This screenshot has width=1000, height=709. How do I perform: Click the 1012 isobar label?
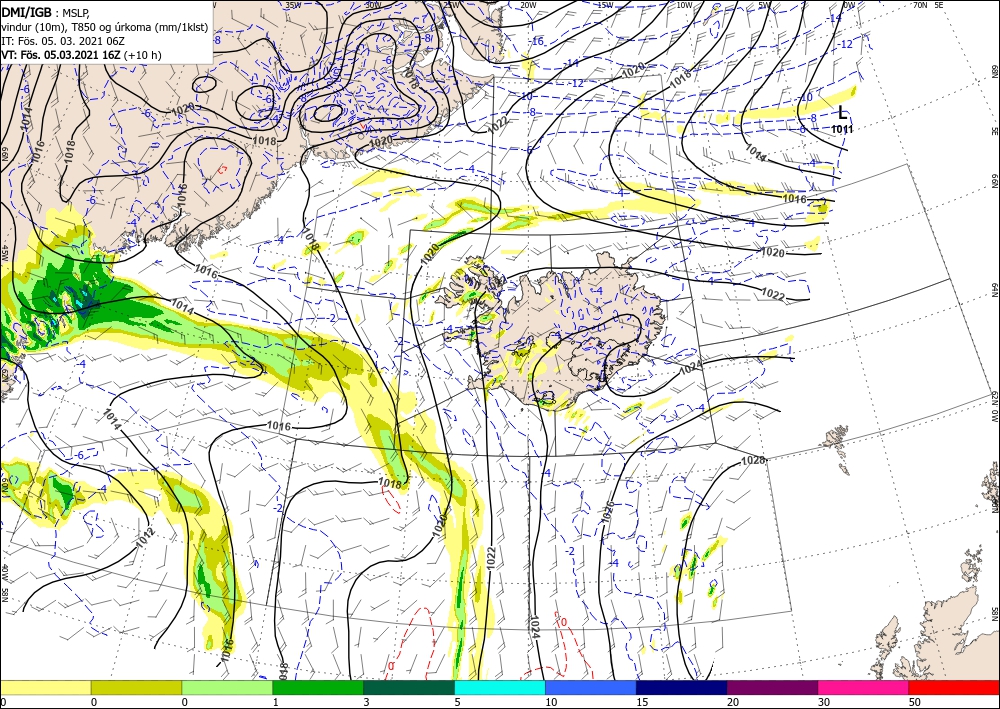145,538
